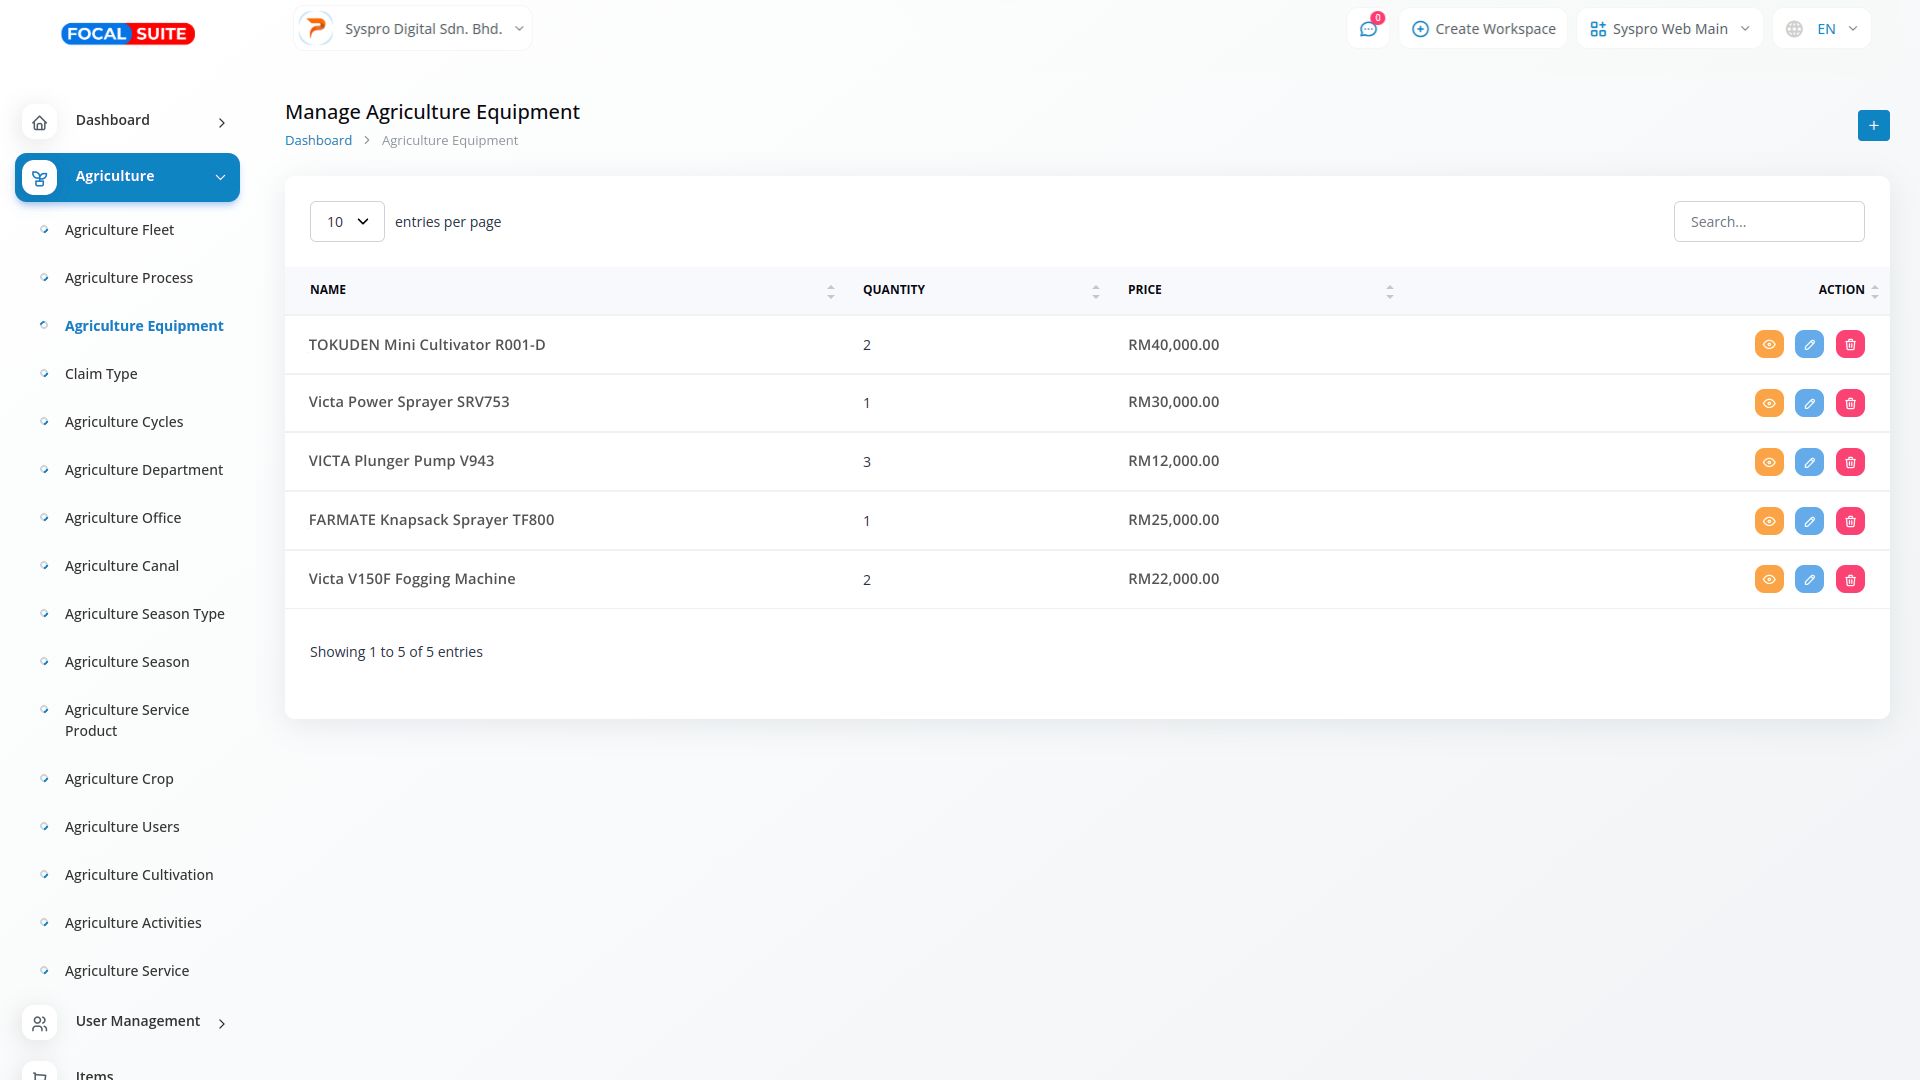The image size is (1920, 1080).
Task: Edit VICTA Plunger Pump V943 pencil icon
Action: [1809, 463]
